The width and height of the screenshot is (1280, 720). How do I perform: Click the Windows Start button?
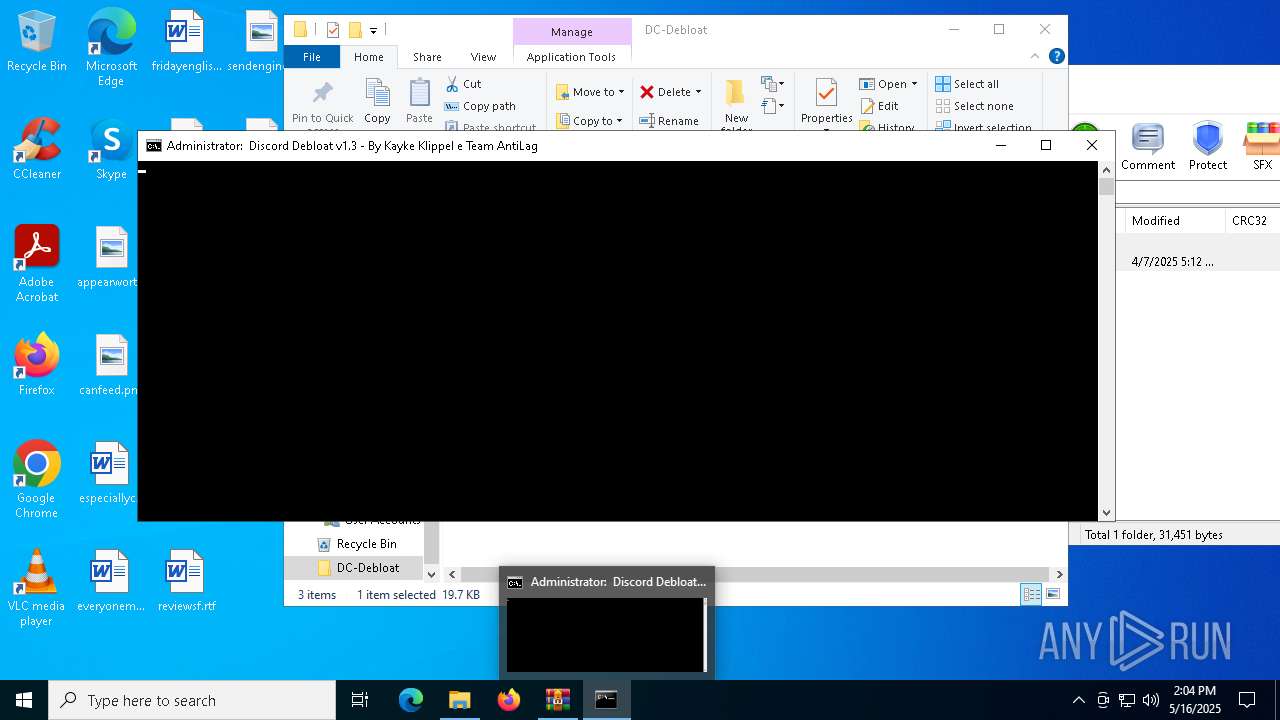click(23, 700)
